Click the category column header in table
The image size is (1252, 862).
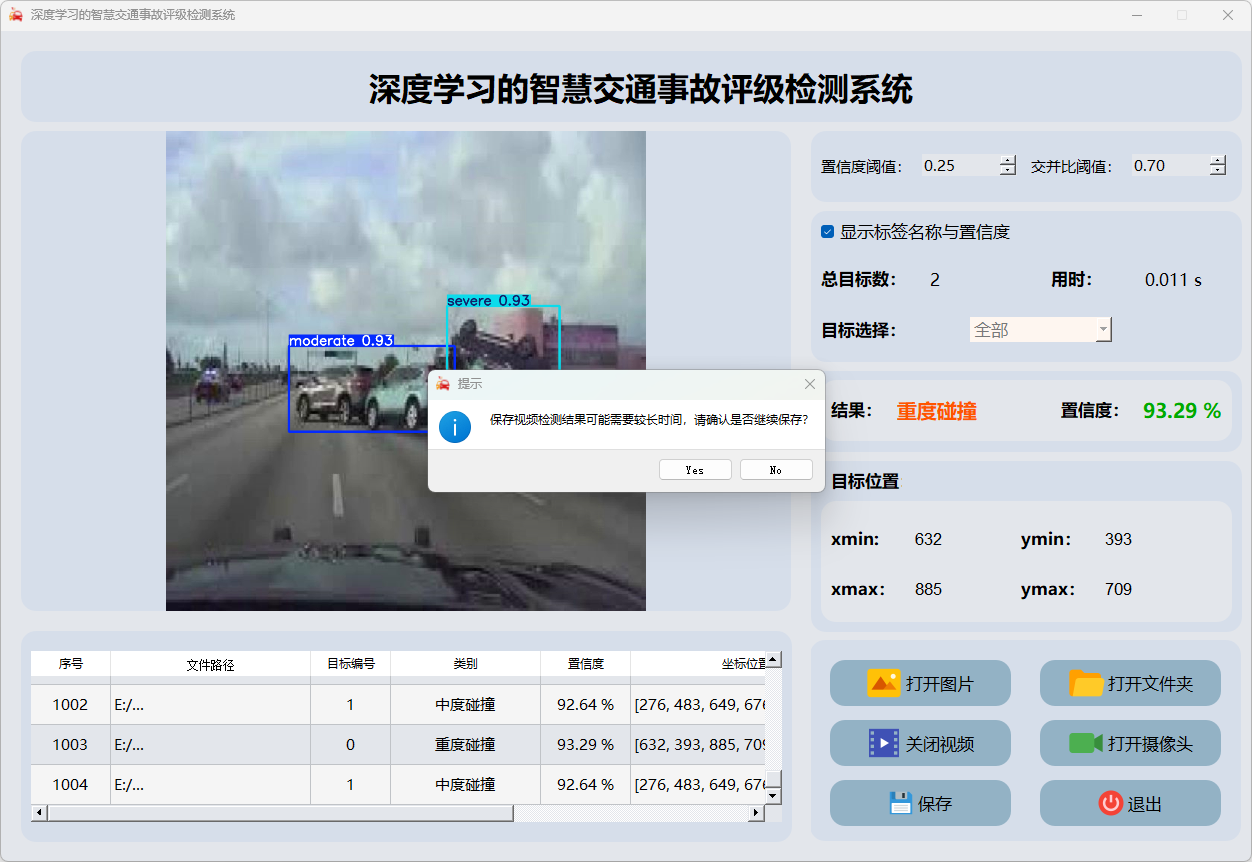pos(465,664)
